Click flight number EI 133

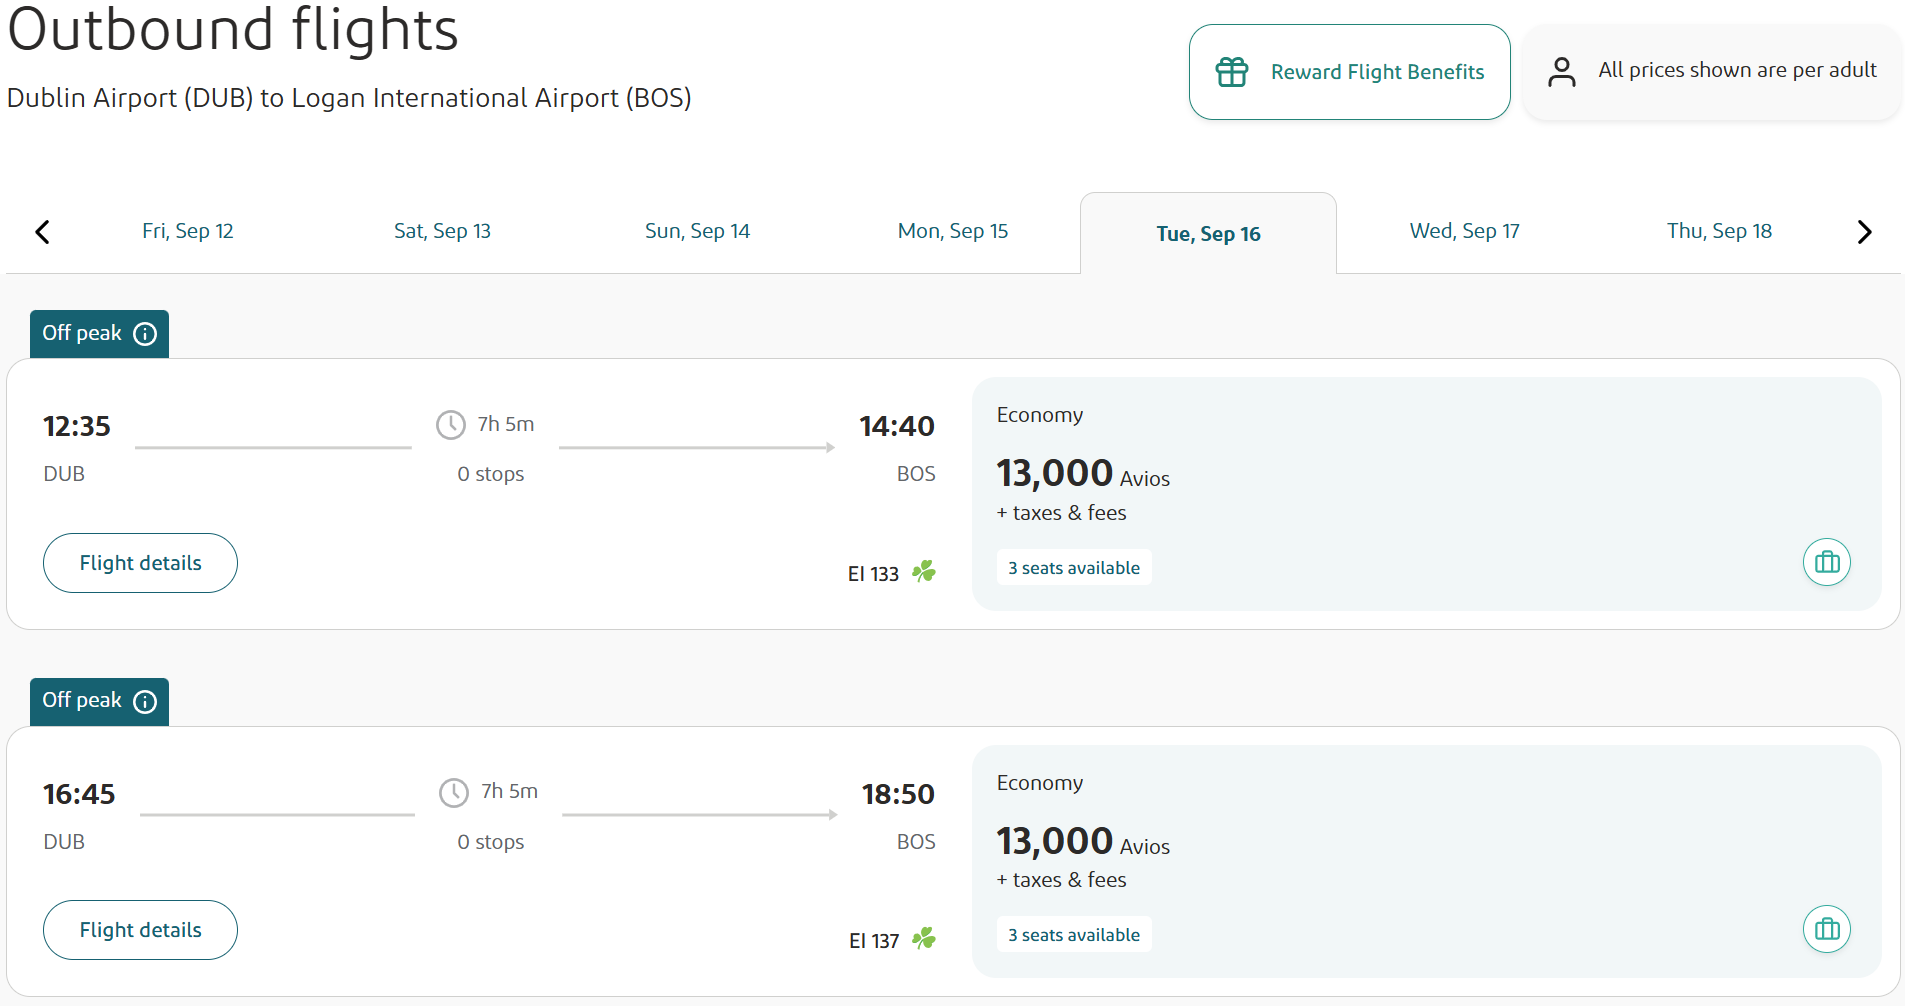click(873, 574)
